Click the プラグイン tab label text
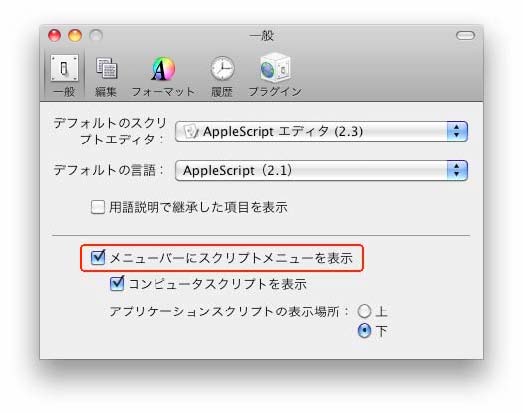Viewport: 523px width, 413px height. pyautogui.click(x=275, y=91)
